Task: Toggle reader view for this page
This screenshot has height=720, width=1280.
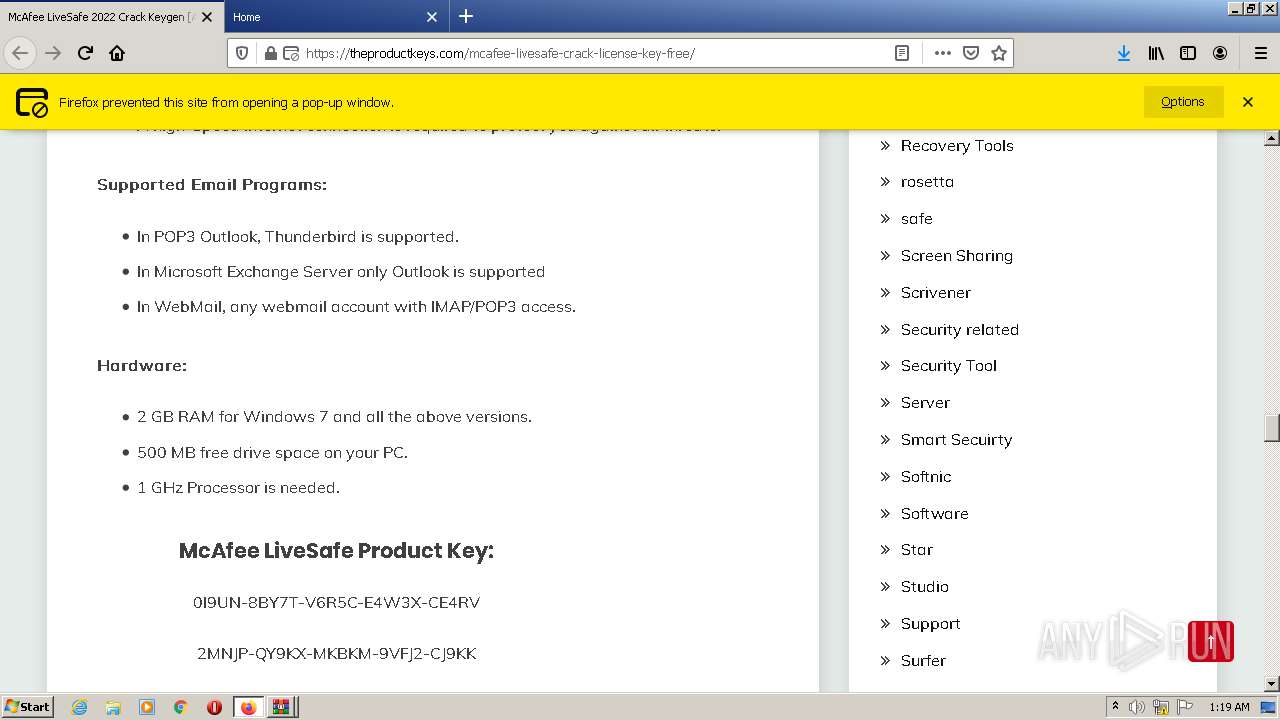Action: coord(902,53)
